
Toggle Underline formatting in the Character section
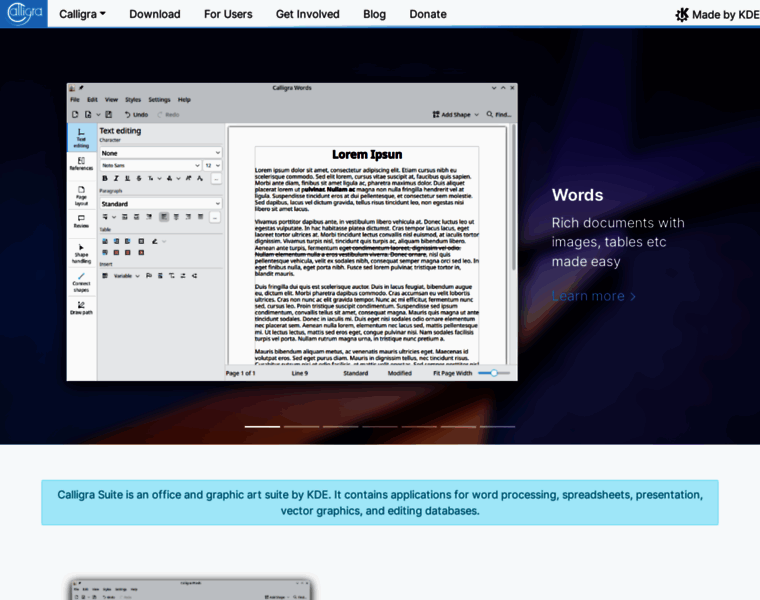click(127, 178)
